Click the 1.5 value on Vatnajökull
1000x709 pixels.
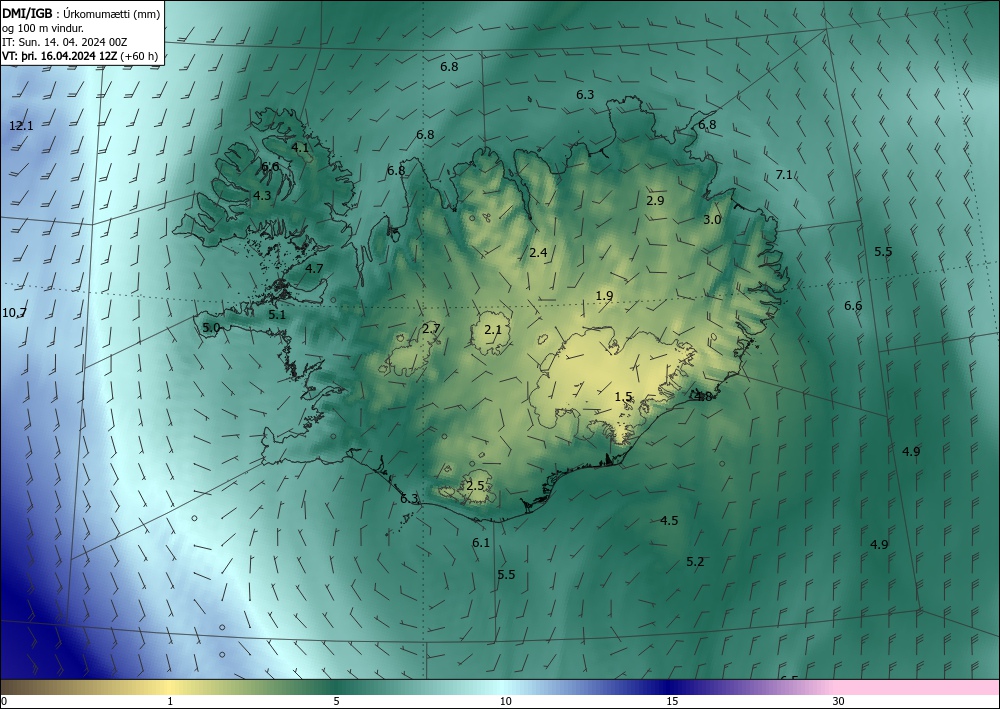[x=623, y=397]
